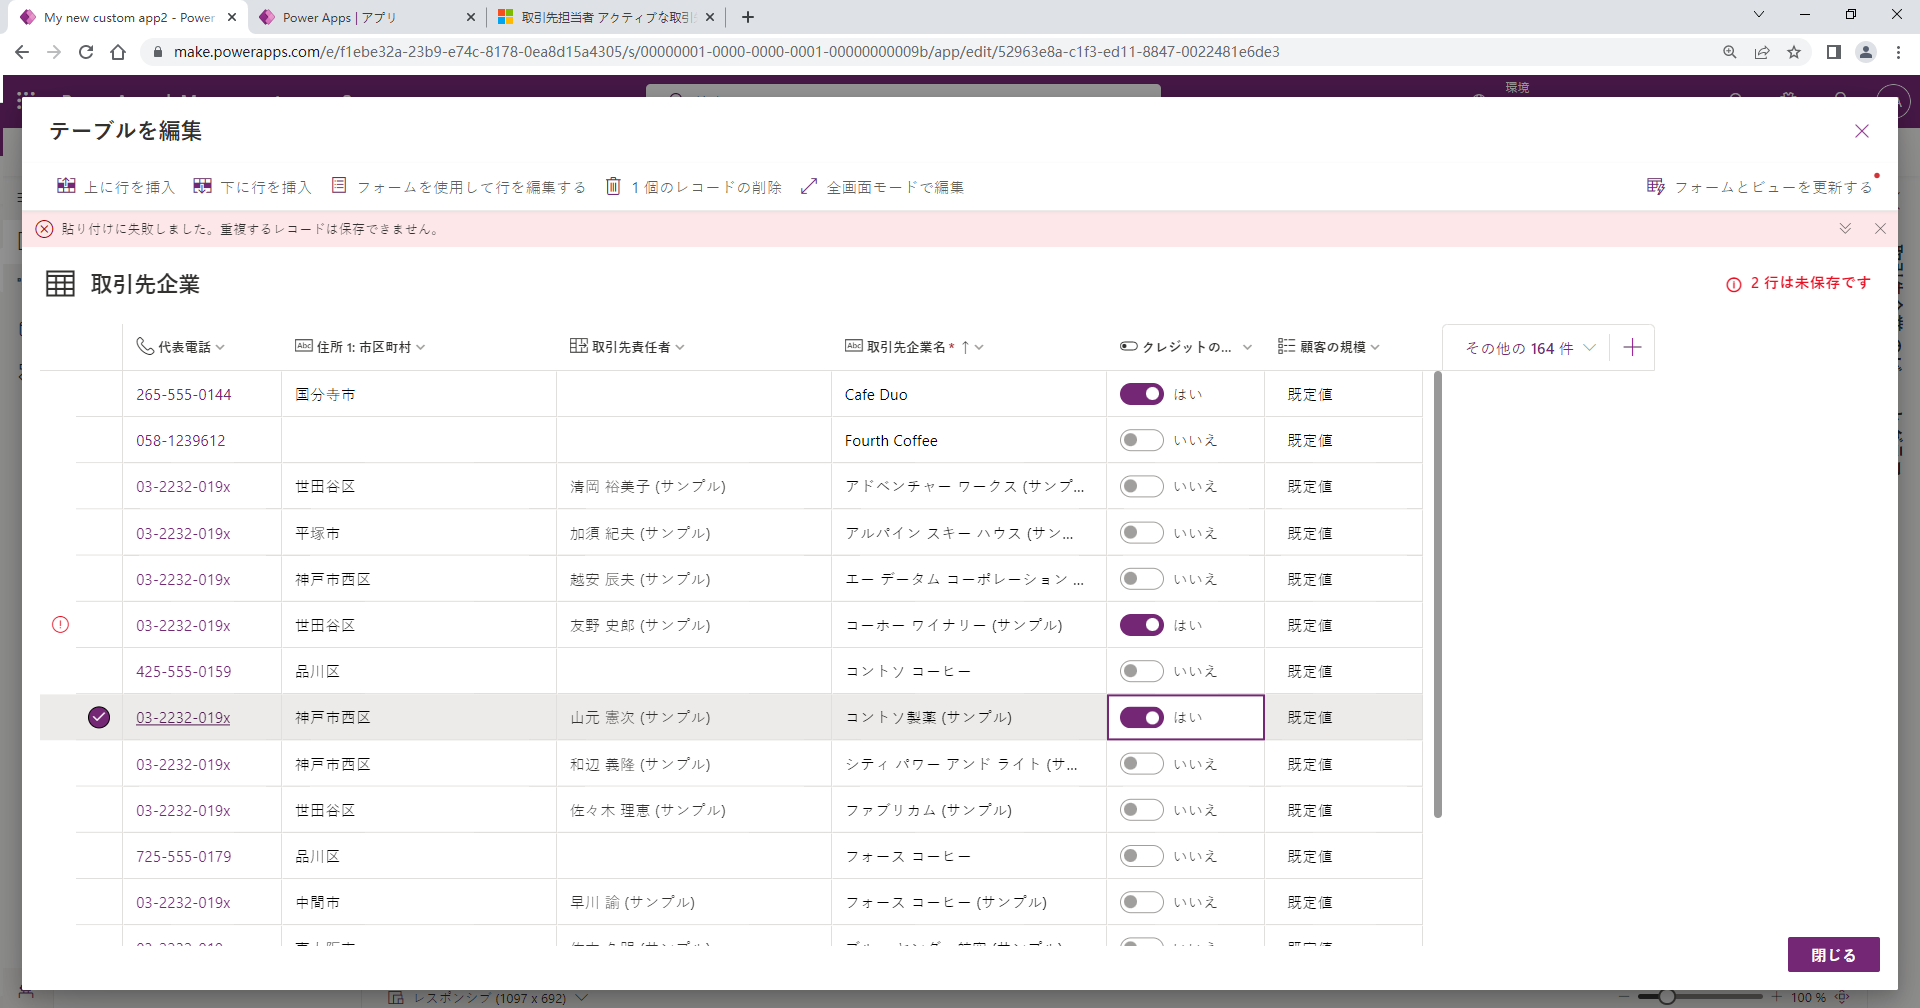
Task: Toggle credit hold for Fourth Coffee
Action: (1141, 440)
